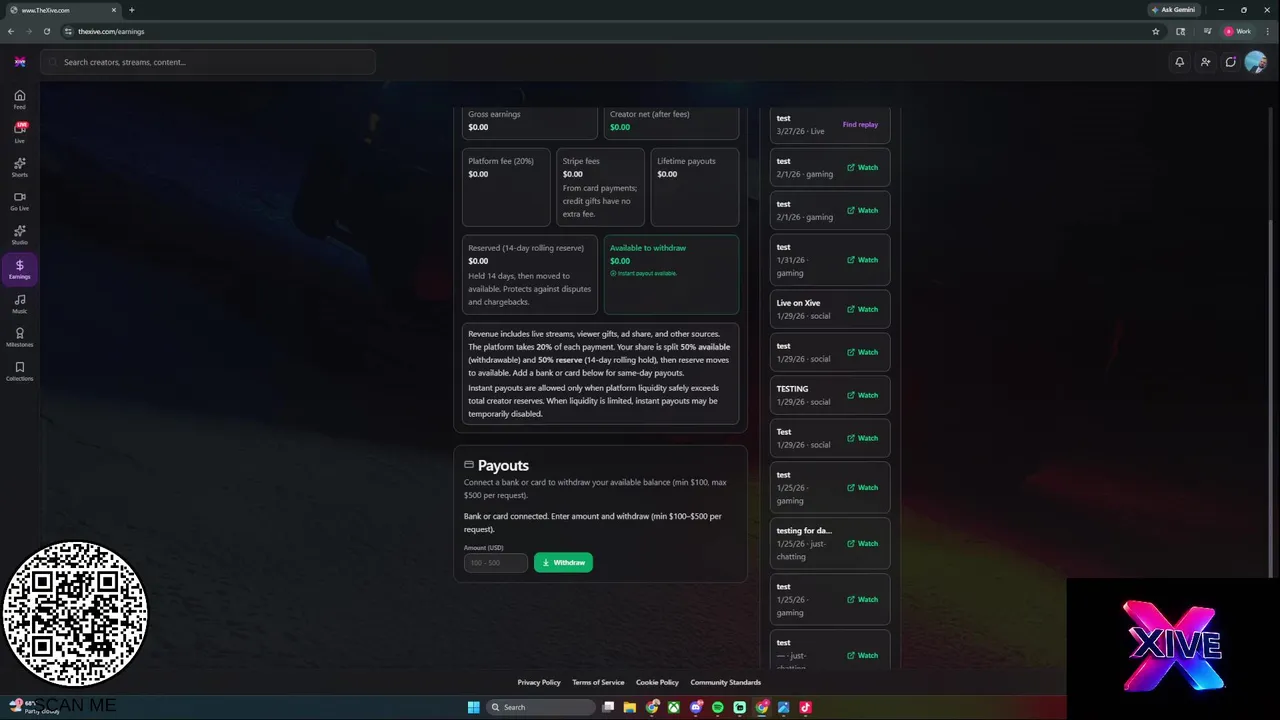The height and width of the screenshot is (720, 1280).
Task: Click the Available to withdraw card
Action: click(x=671, y=275)
